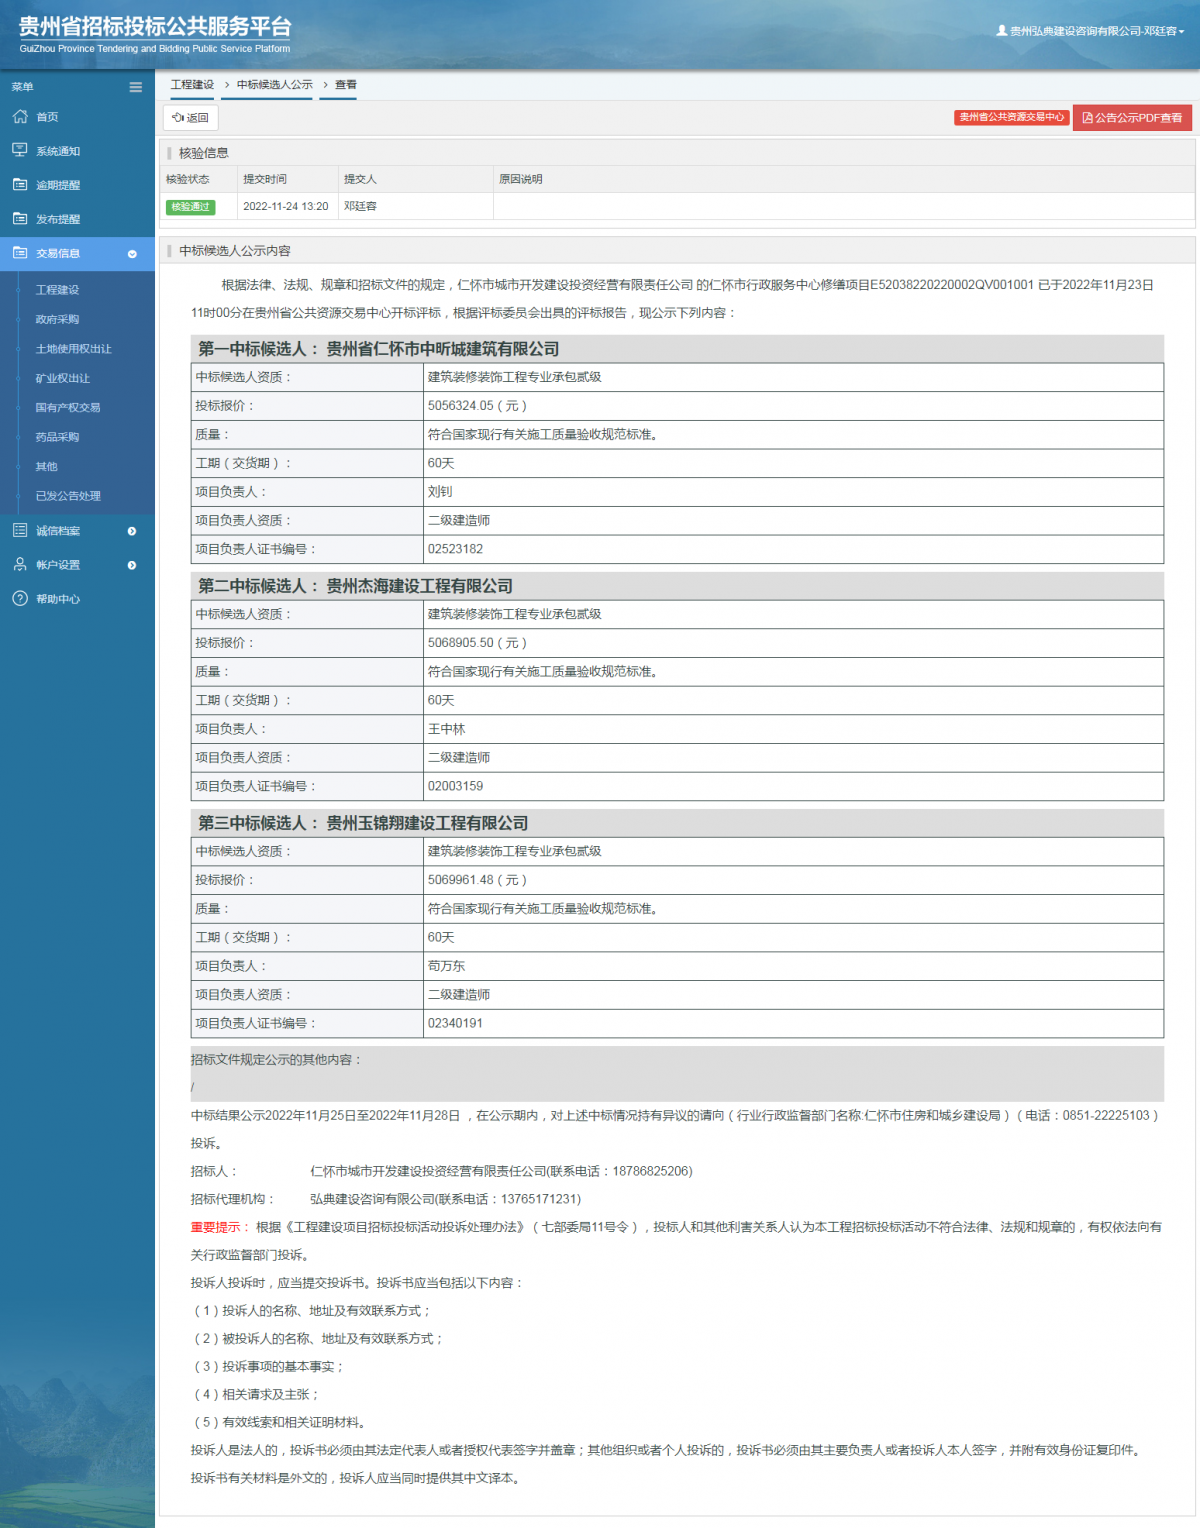
Task: Click 工程建设 breadcrumb link
Action: [192, 85]
